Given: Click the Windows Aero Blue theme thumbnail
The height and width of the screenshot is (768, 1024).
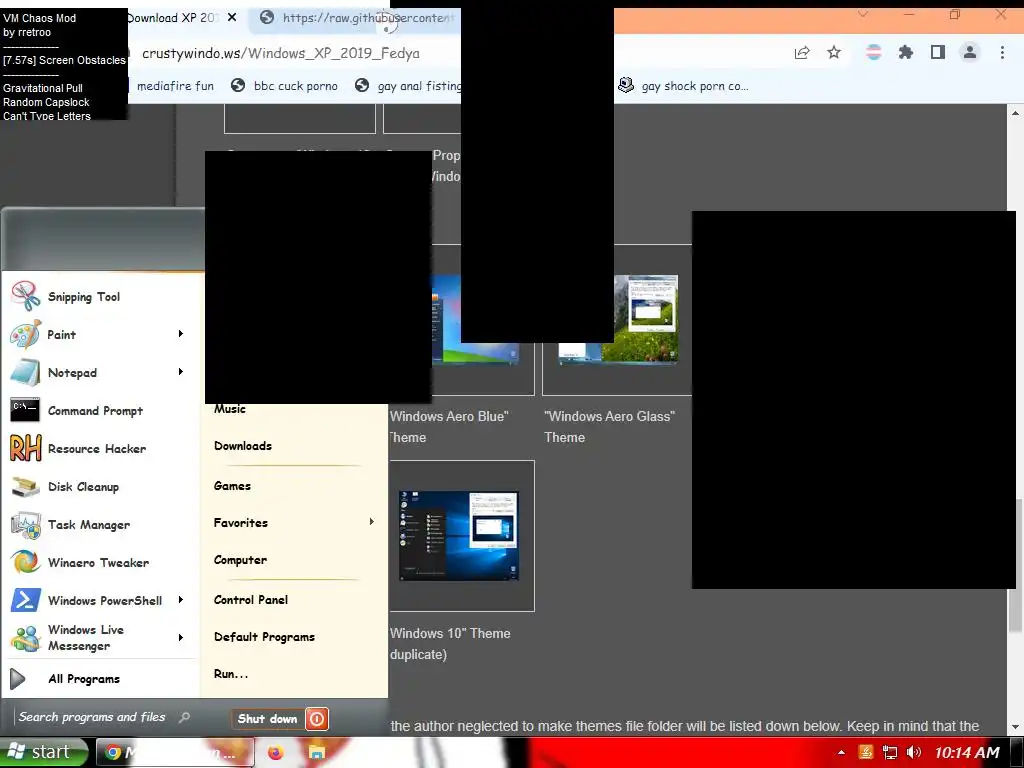Looking at the screenshot, I should pos(475,320).
